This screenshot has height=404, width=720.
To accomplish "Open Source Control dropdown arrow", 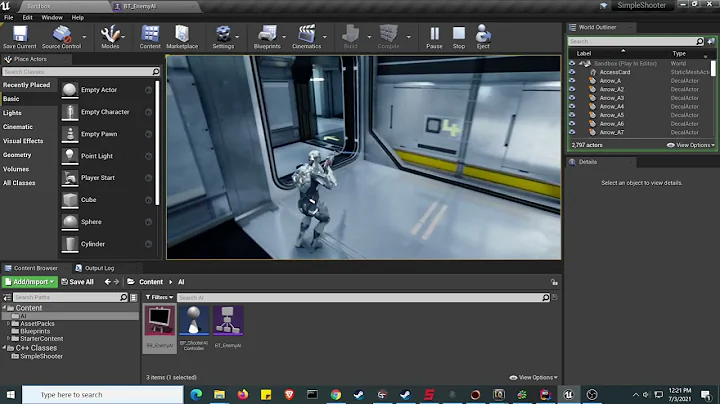I will point(84,37).
